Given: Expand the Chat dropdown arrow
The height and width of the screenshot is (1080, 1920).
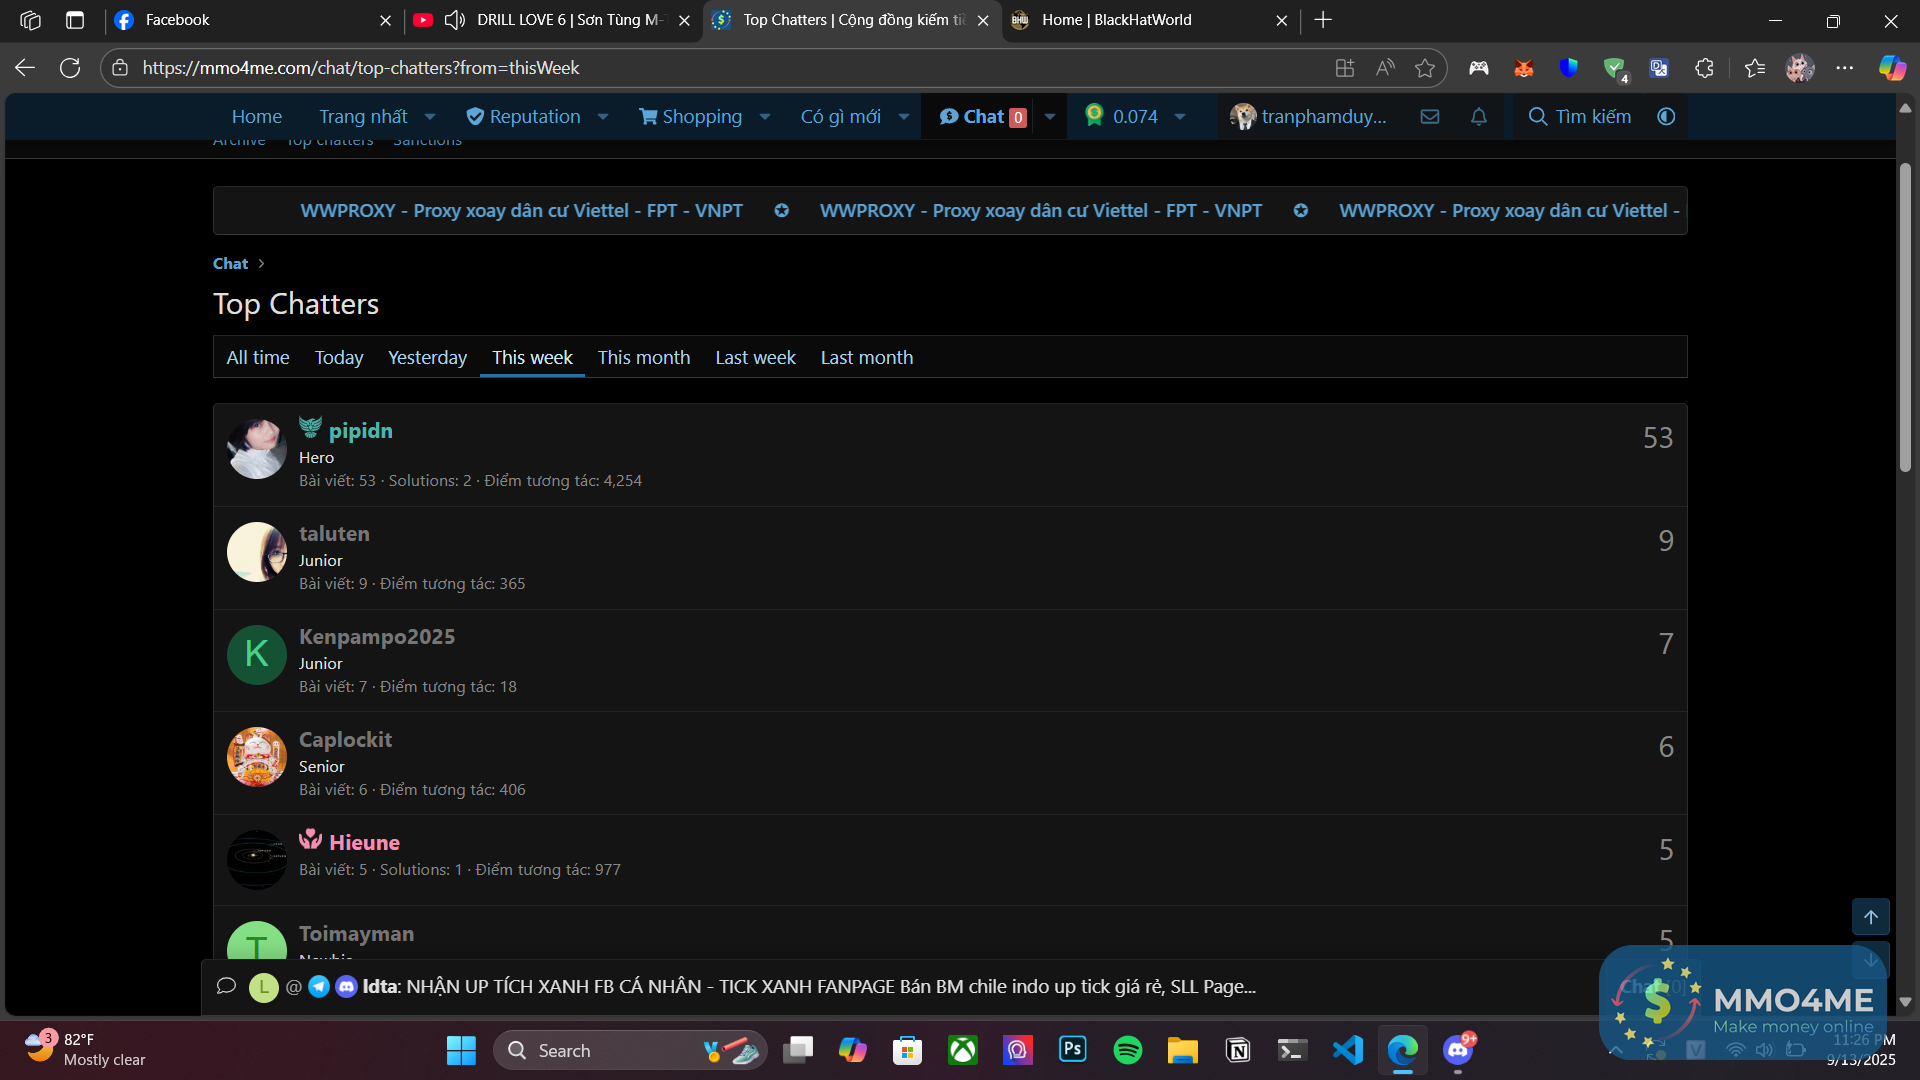Looking at the screenshot, I should click(x=1050, y=117).
